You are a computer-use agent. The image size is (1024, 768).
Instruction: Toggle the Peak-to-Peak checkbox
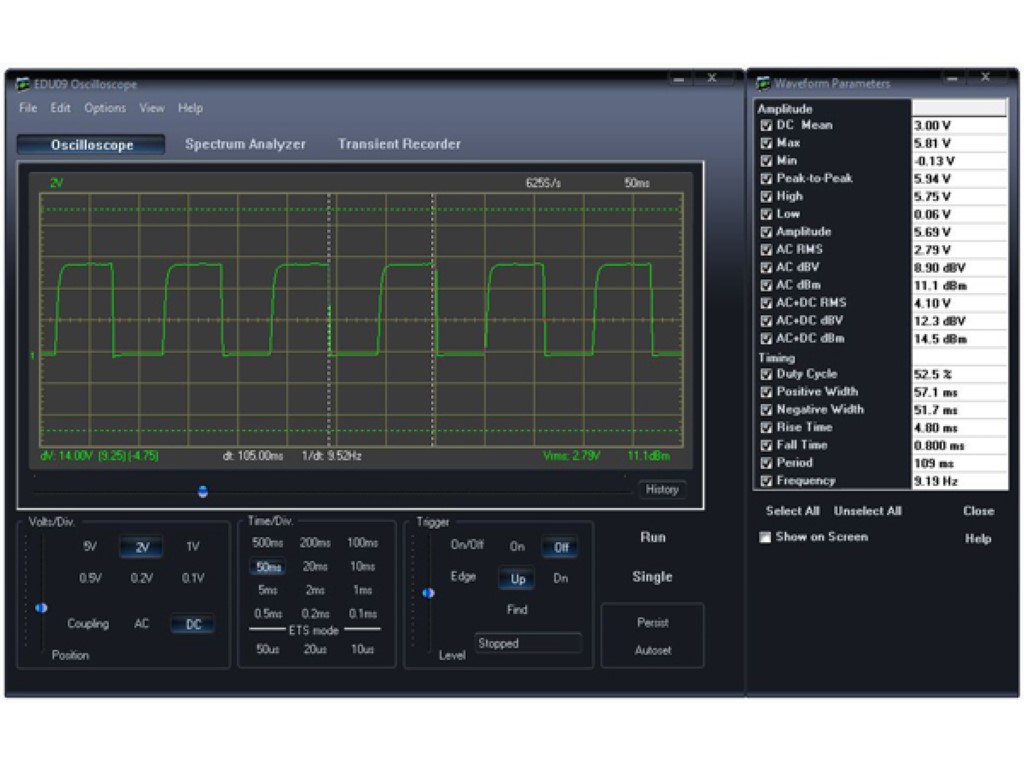tap(766, 179)
